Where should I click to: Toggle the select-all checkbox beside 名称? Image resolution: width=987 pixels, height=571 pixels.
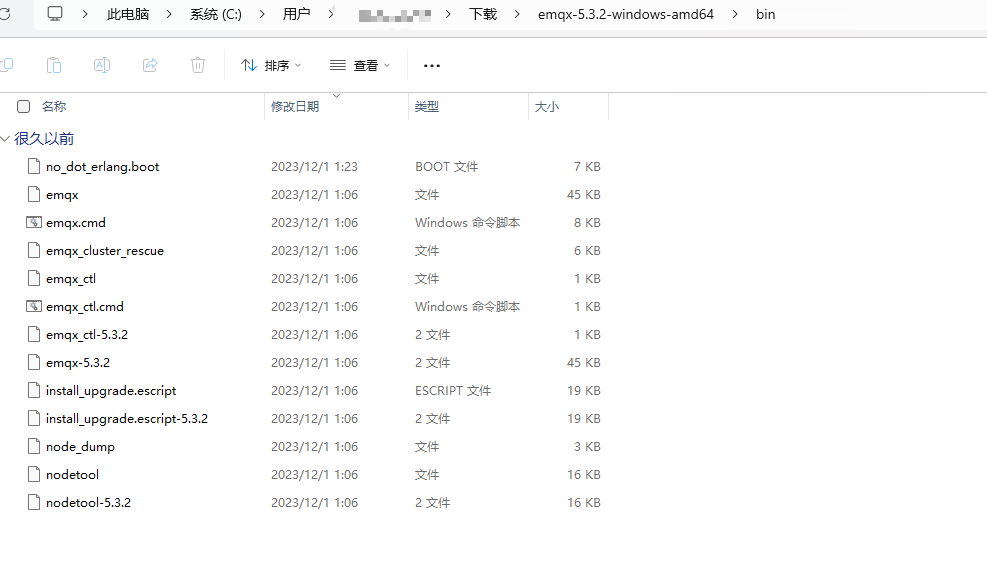pyautogui.click(x=23, y=106)
